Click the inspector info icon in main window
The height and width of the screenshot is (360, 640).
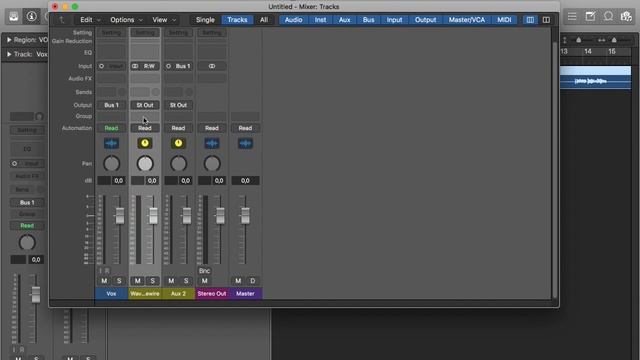click(31, 16)
